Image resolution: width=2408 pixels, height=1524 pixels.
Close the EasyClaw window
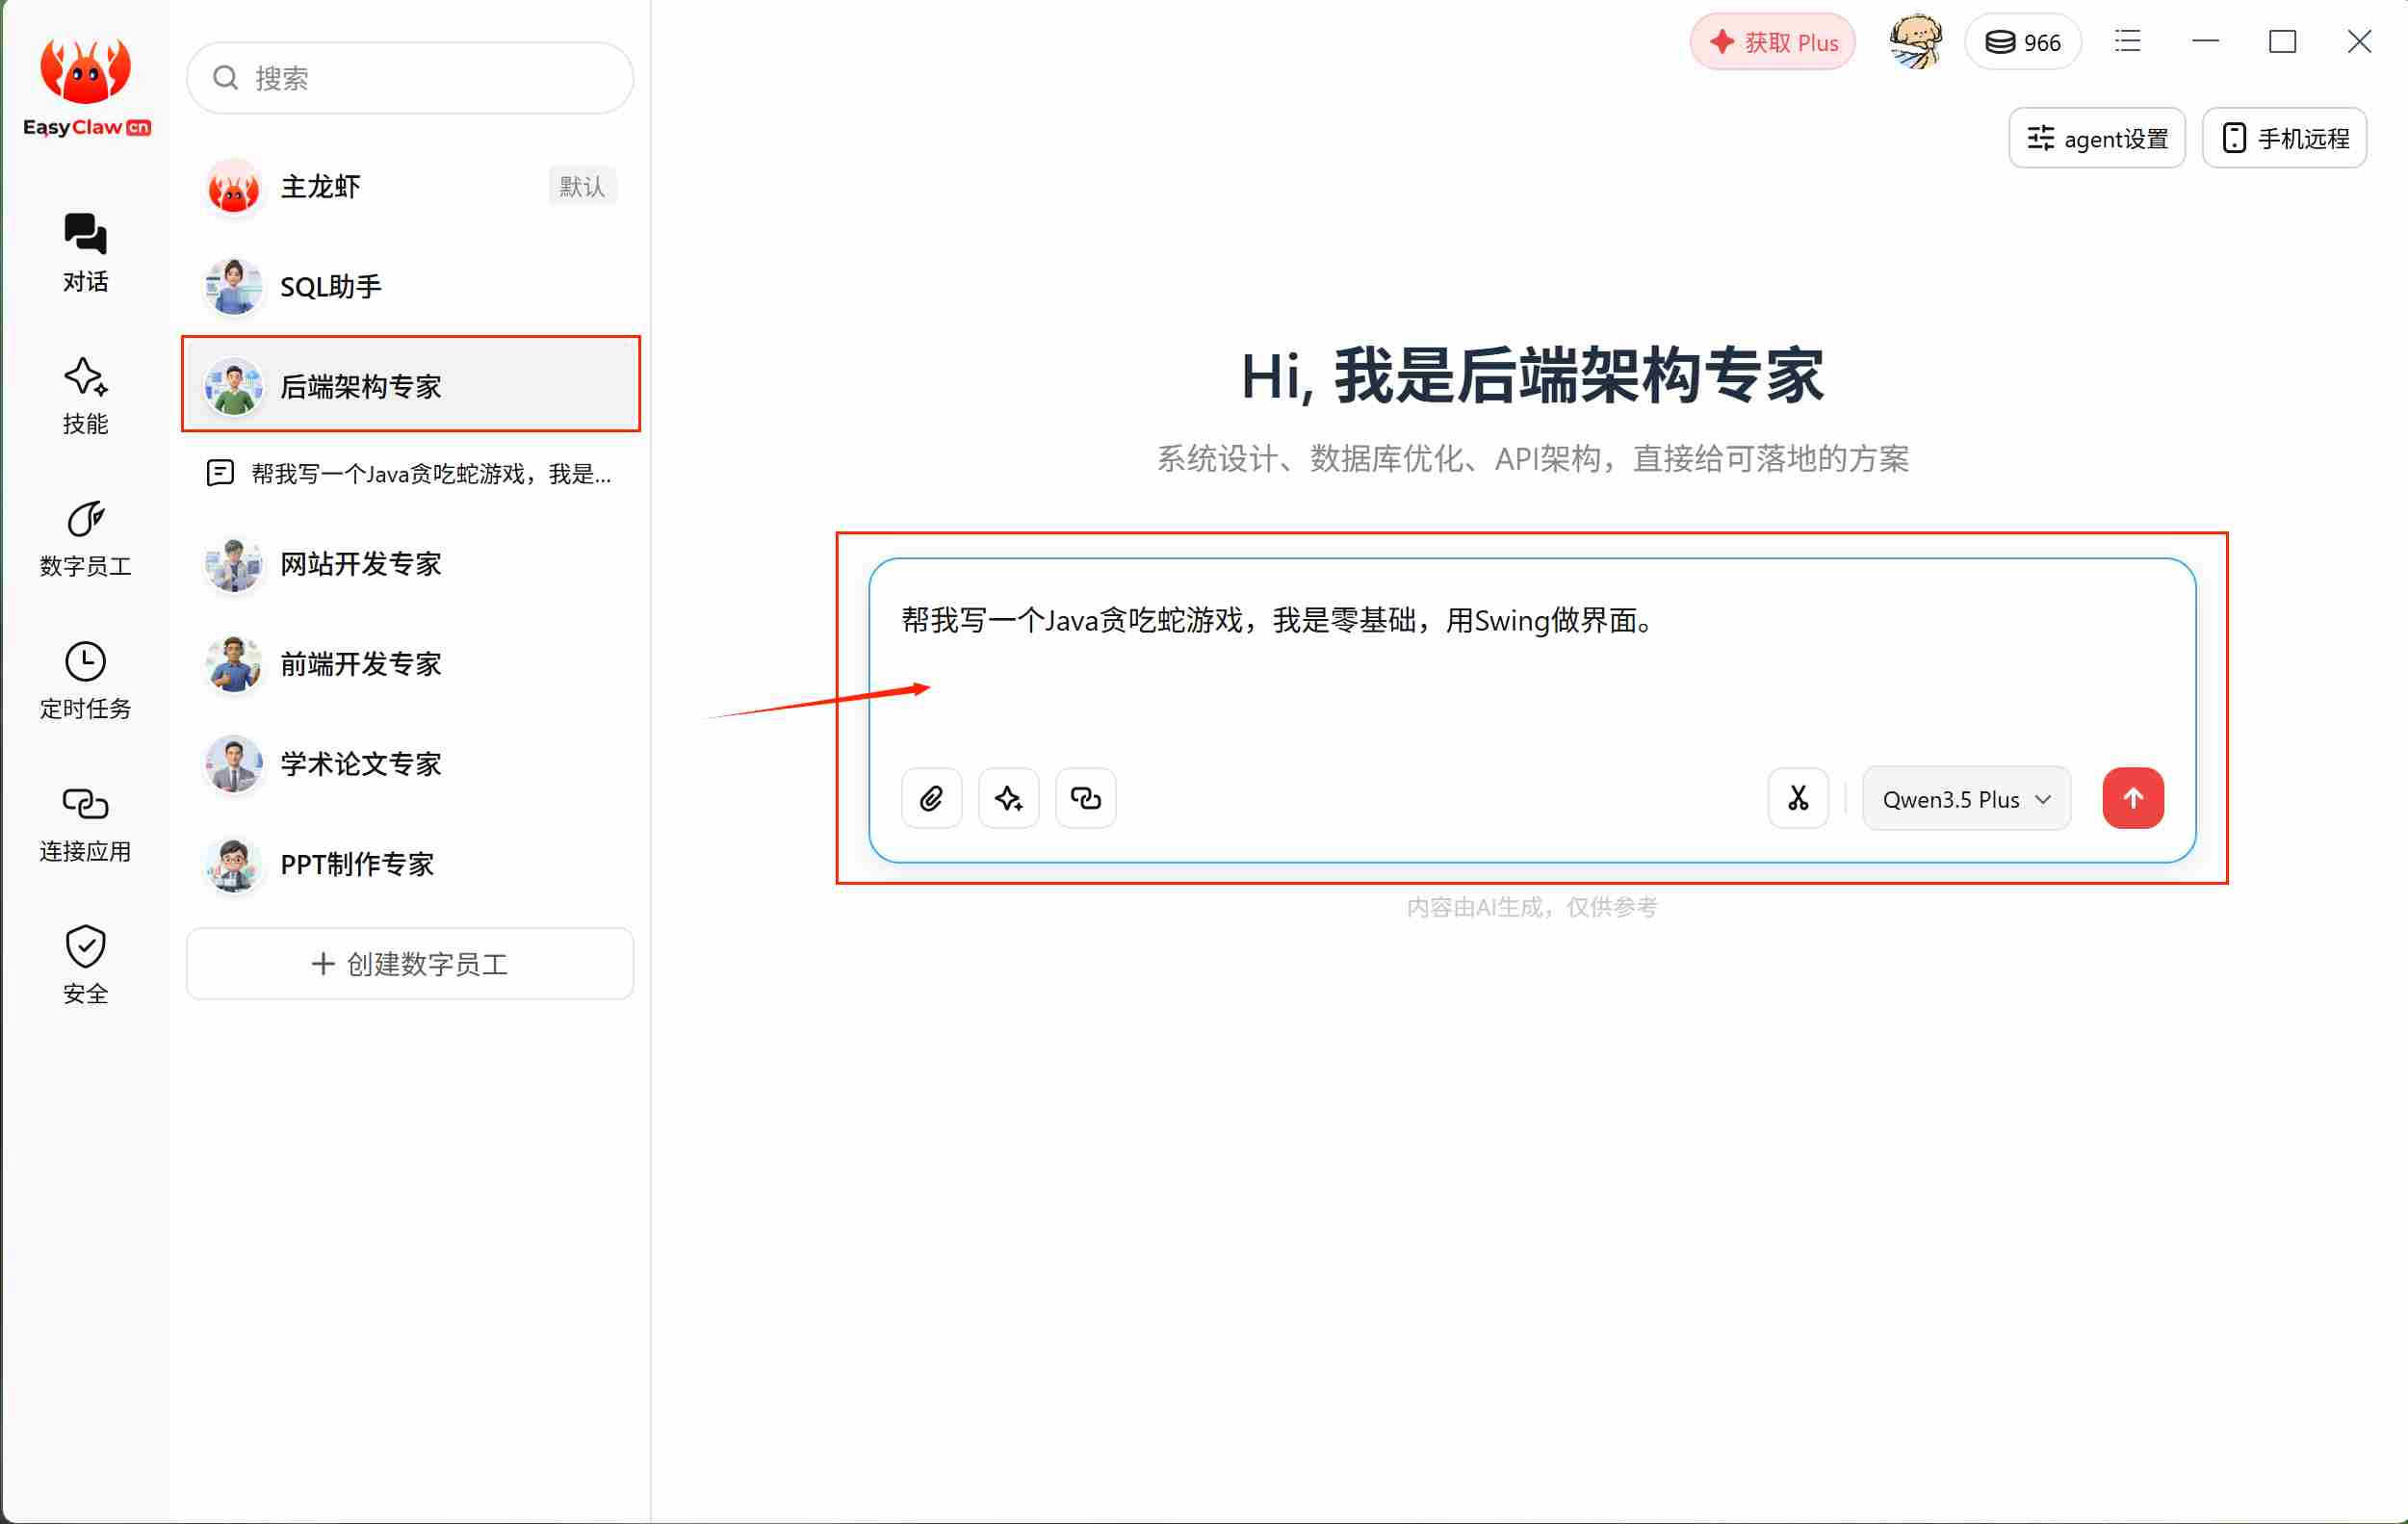pos(2360,41)
